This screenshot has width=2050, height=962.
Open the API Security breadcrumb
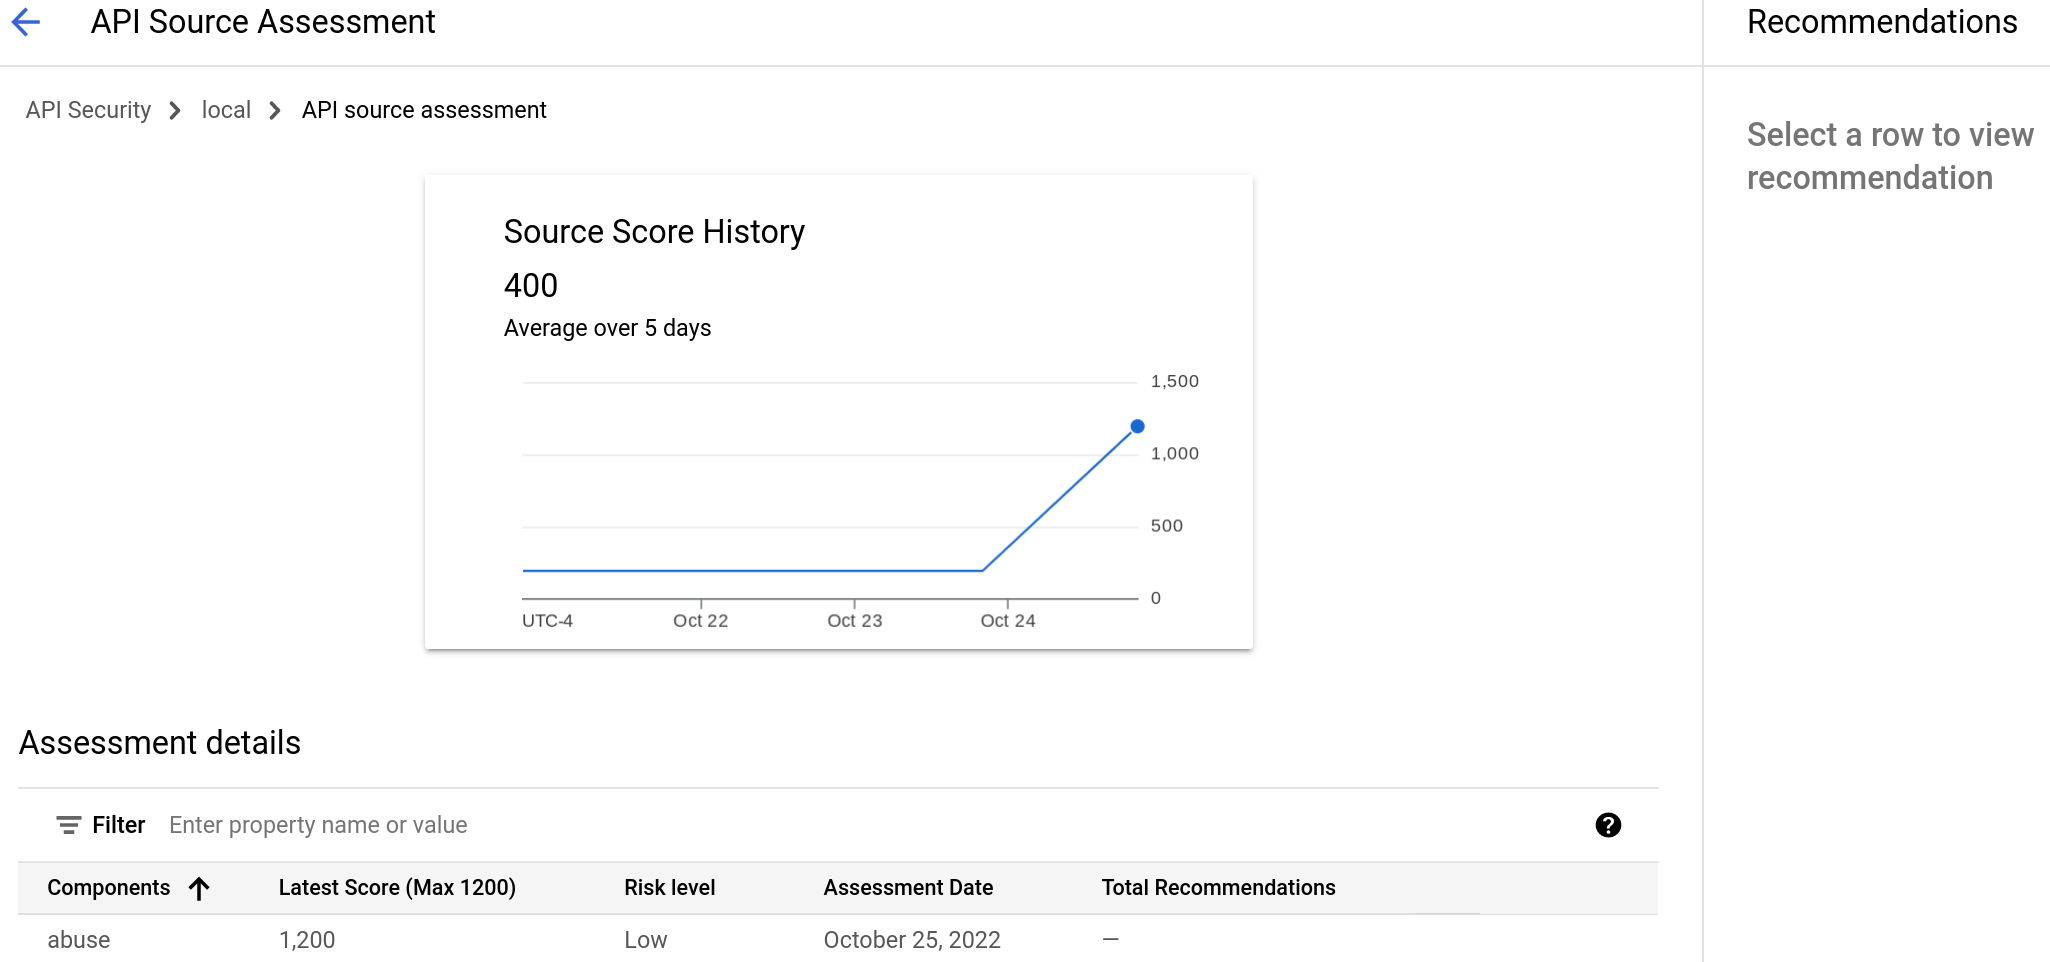pos(88,110)
